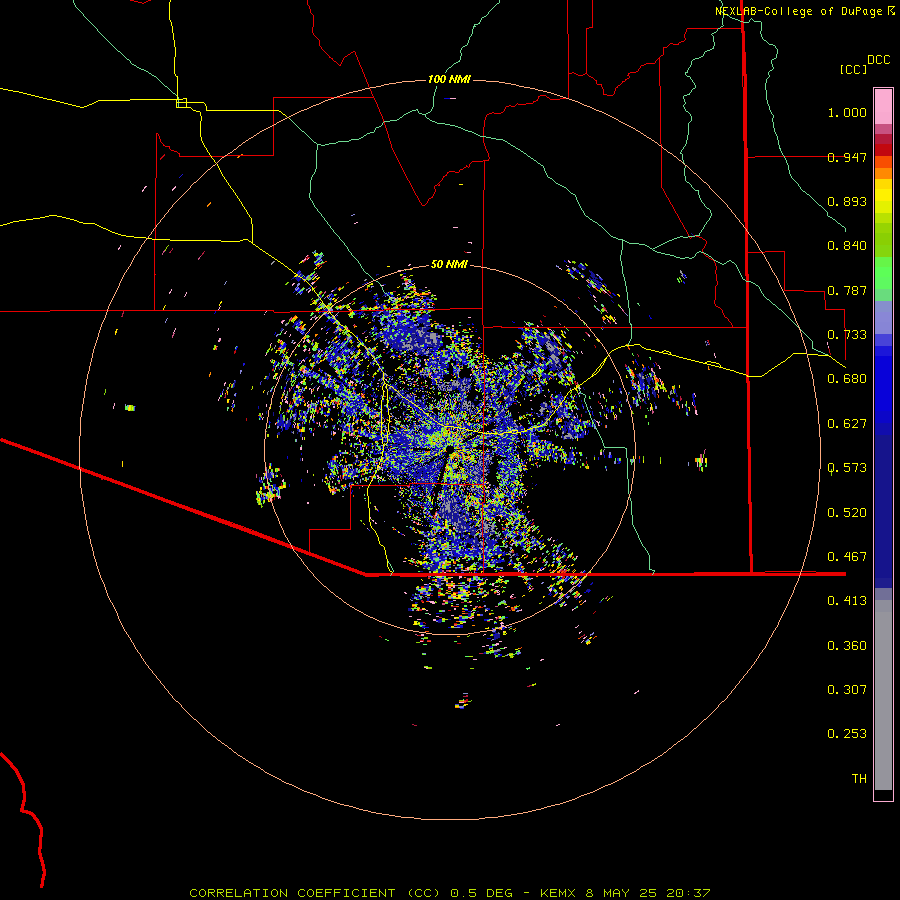The width and height of the screenshot is (900, 900).
Task: Click the 50 NMI range ring label
Action: pos(449,264)
